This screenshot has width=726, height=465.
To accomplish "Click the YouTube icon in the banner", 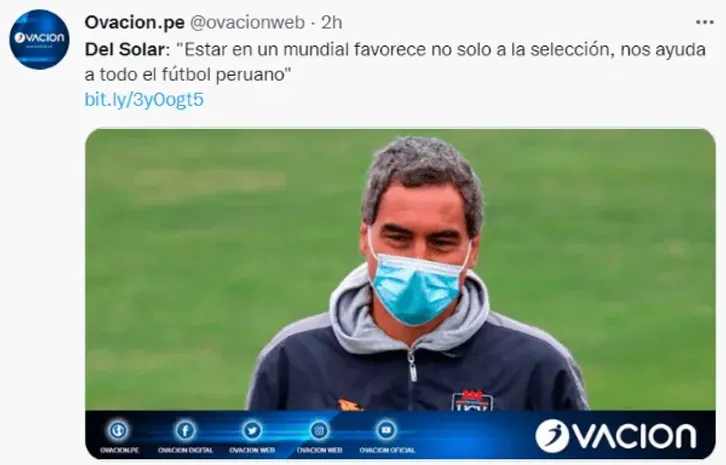I will pos(386,430).
